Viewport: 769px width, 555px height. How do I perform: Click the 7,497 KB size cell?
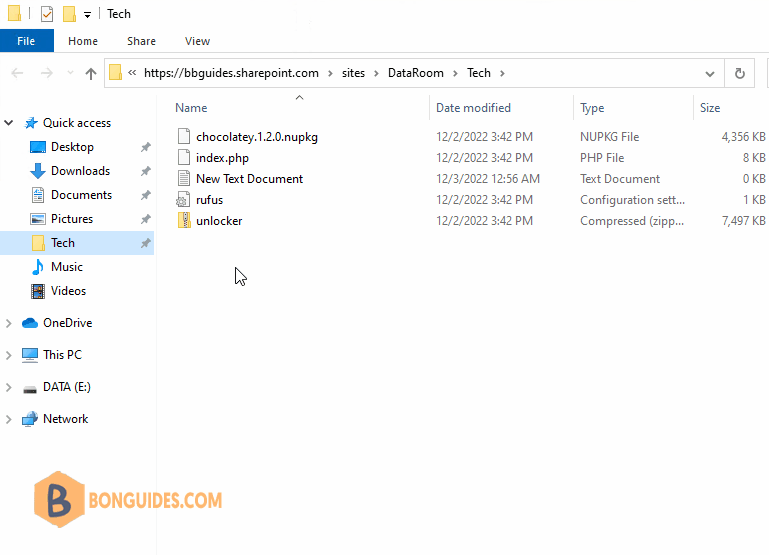tap(743, 221)
